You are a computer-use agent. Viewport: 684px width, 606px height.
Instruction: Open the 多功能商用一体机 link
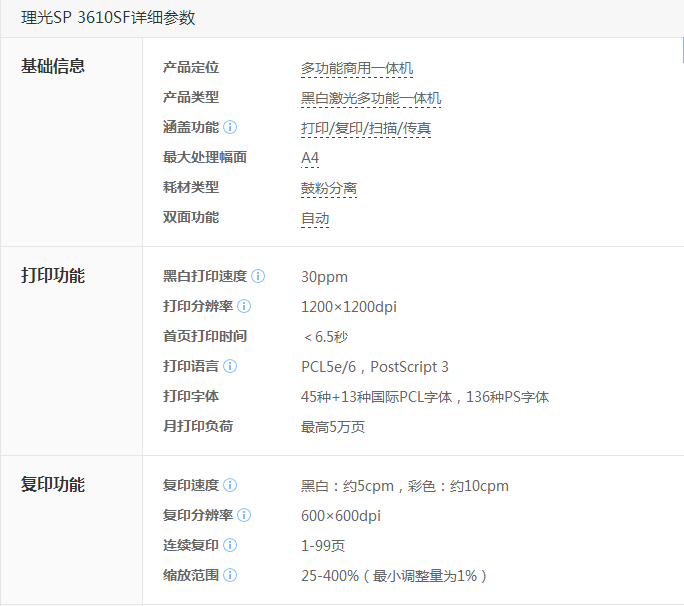(x=356, y=68)
